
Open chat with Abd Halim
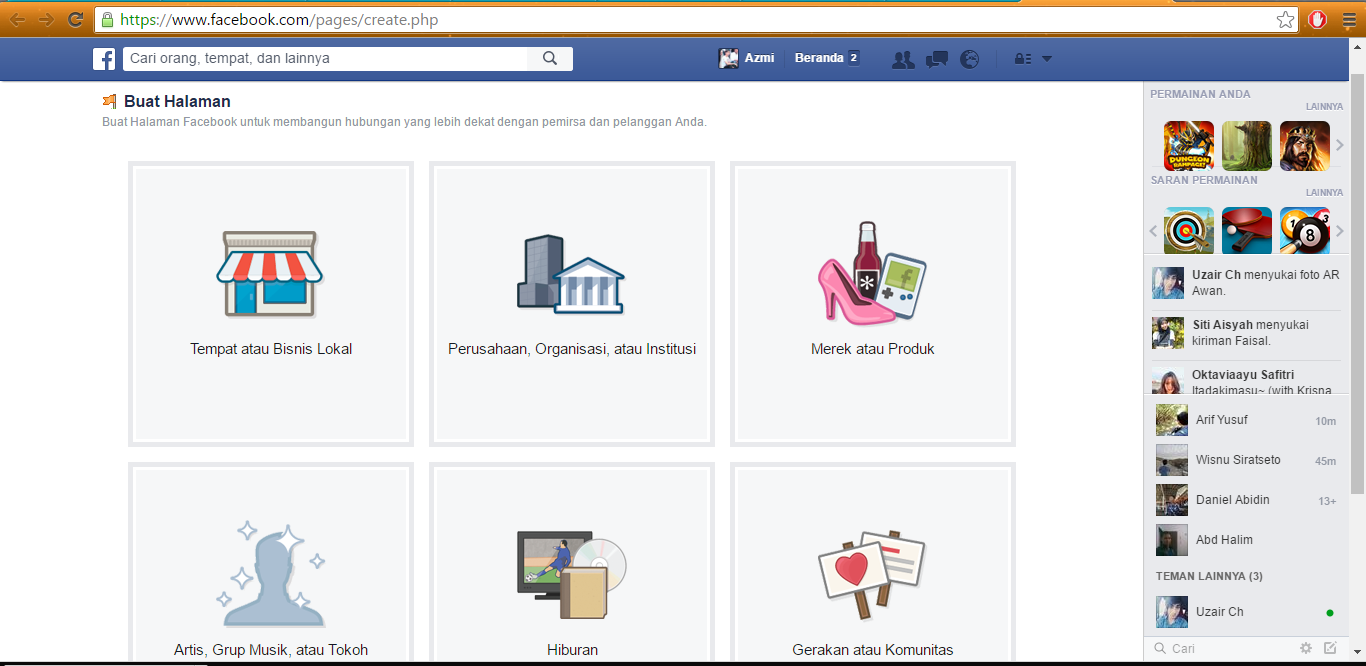point(1246,540)
